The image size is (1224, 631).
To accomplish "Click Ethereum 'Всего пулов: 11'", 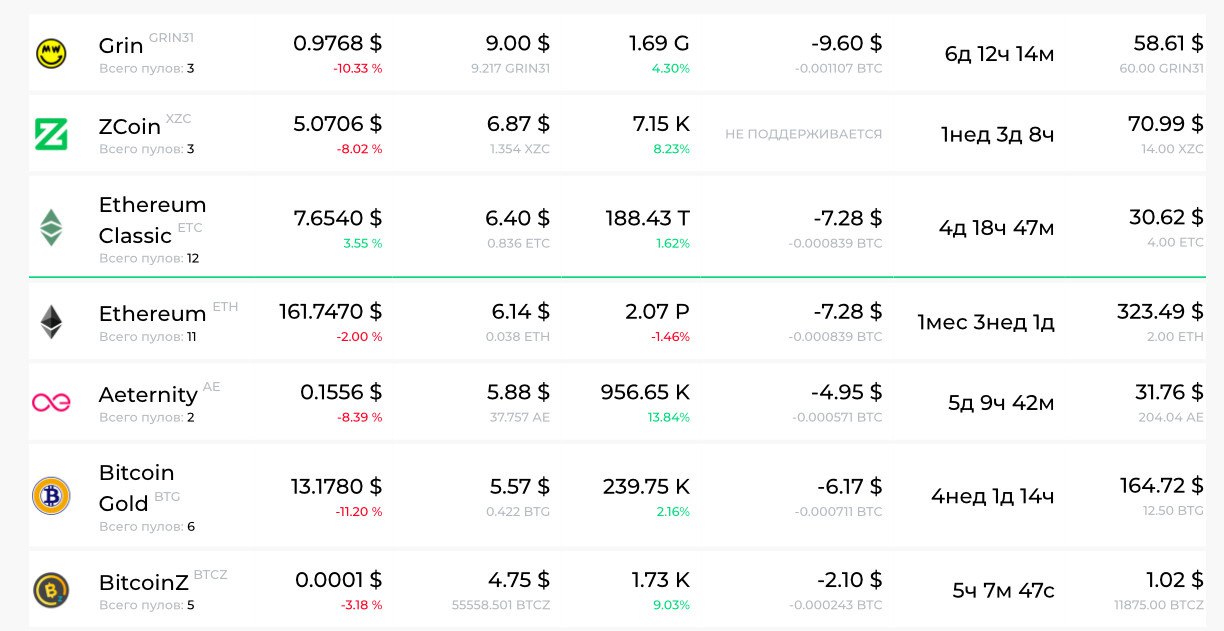I will point(148,337).
